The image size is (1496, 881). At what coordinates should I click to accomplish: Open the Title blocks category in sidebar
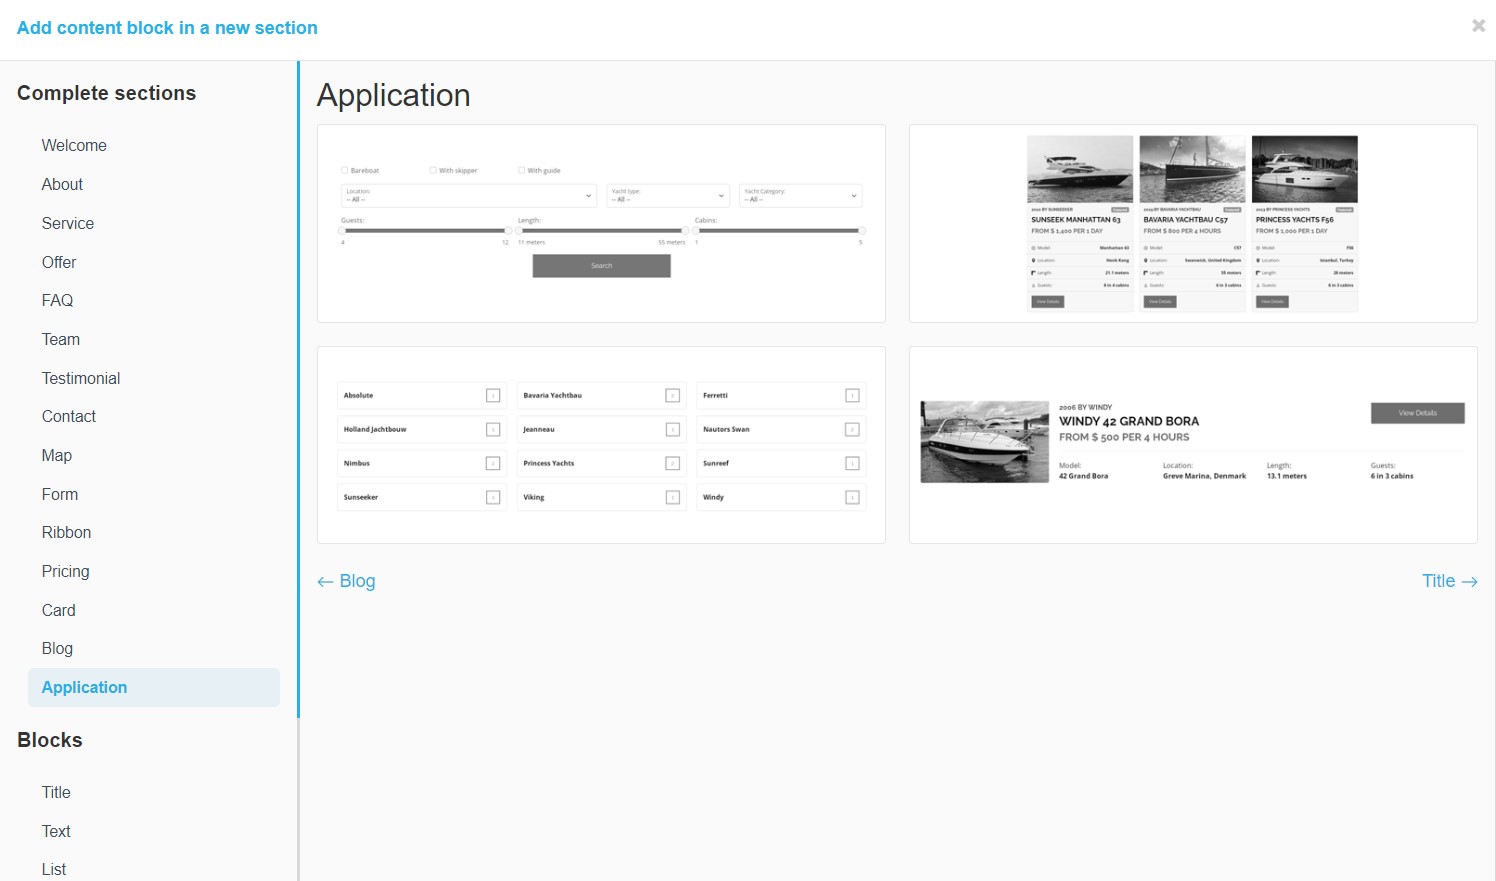pos(56,792)
